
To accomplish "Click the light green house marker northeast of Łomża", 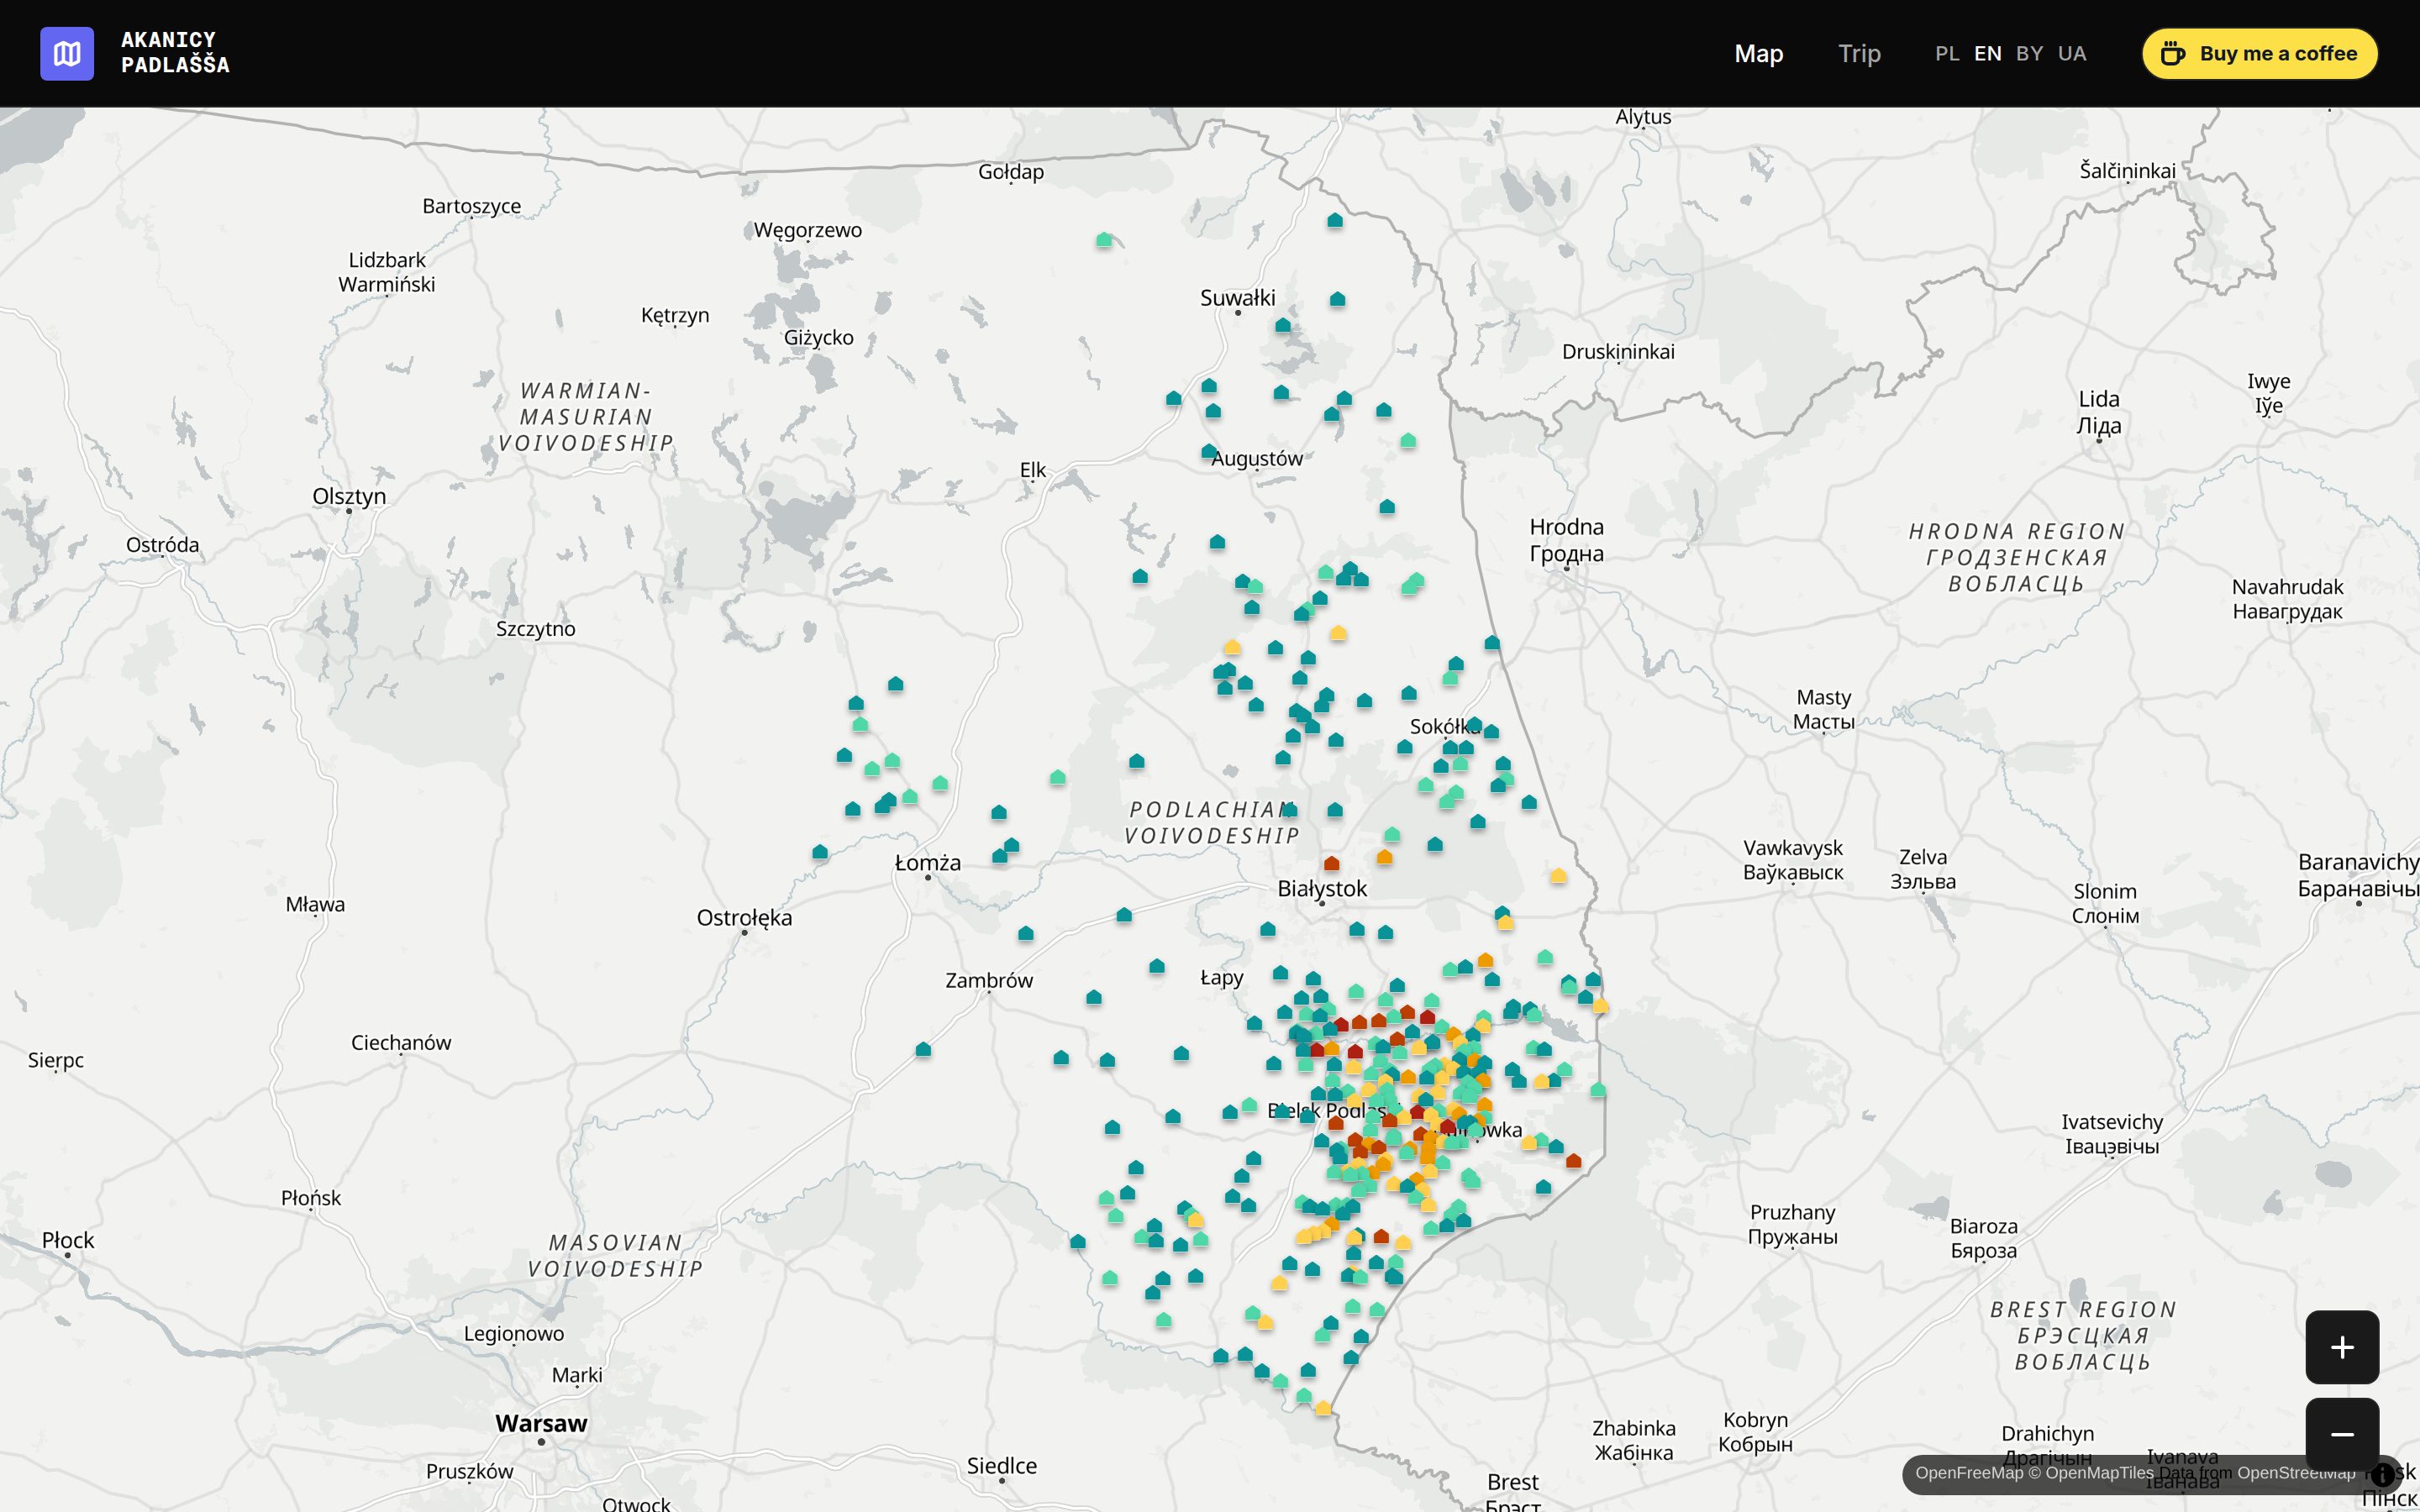I will click(x=1057, y=777).
